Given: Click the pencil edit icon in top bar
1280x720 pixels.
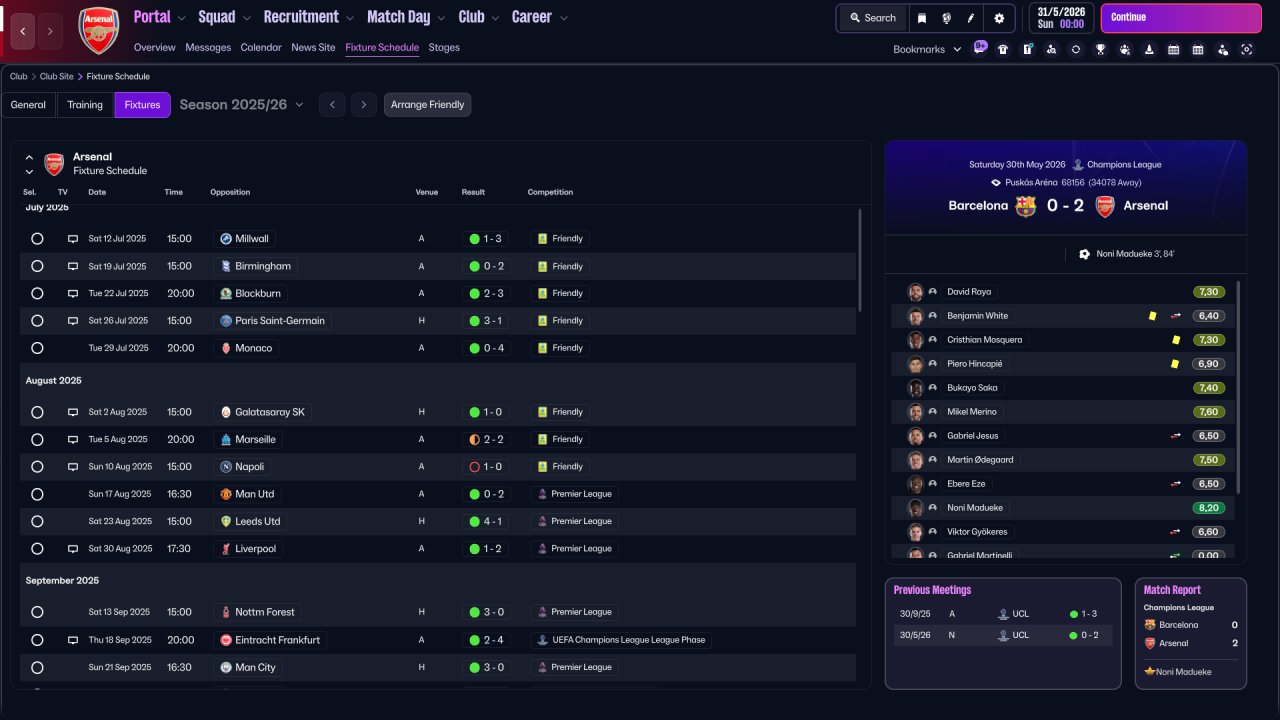Looking at the screenshot, I should point(971,18).
